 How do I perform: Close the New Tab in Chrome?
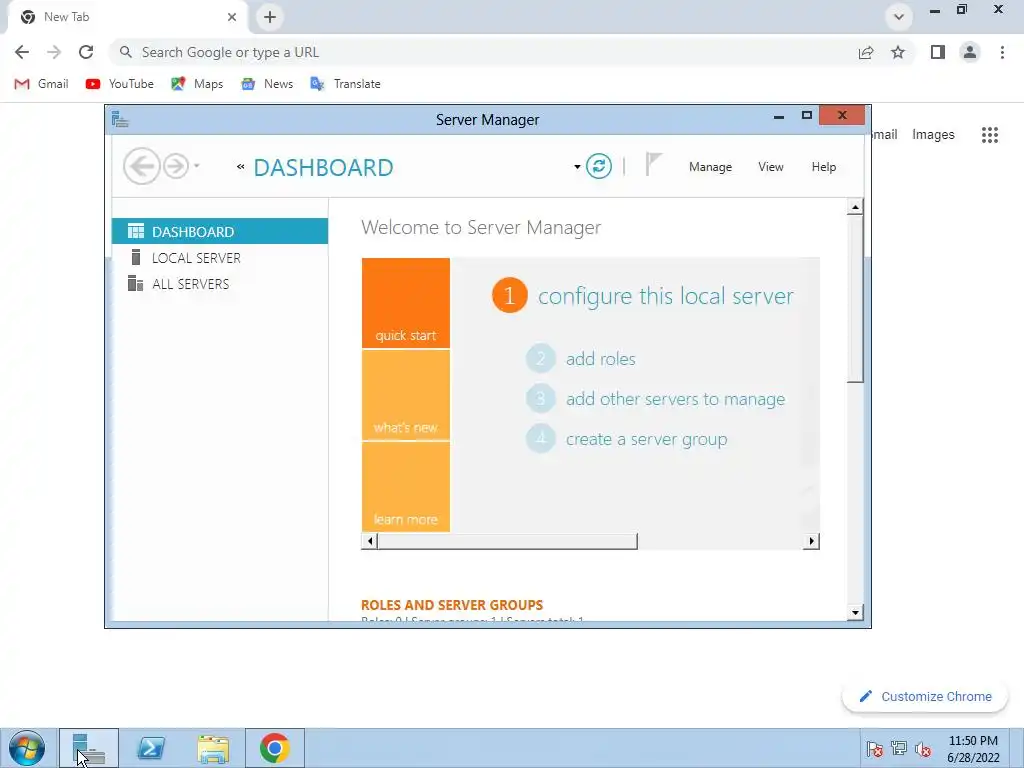click(x=232, y=17)
